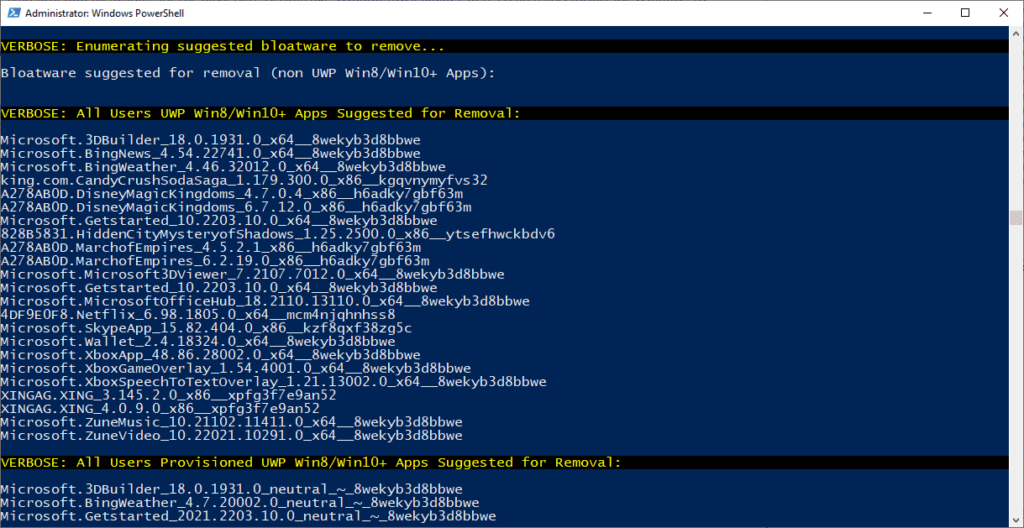This screenshot has height=528, width=1024.
Task: Click the XboxSpeechToTextOverlay package line
Action: tap(273, 382)
